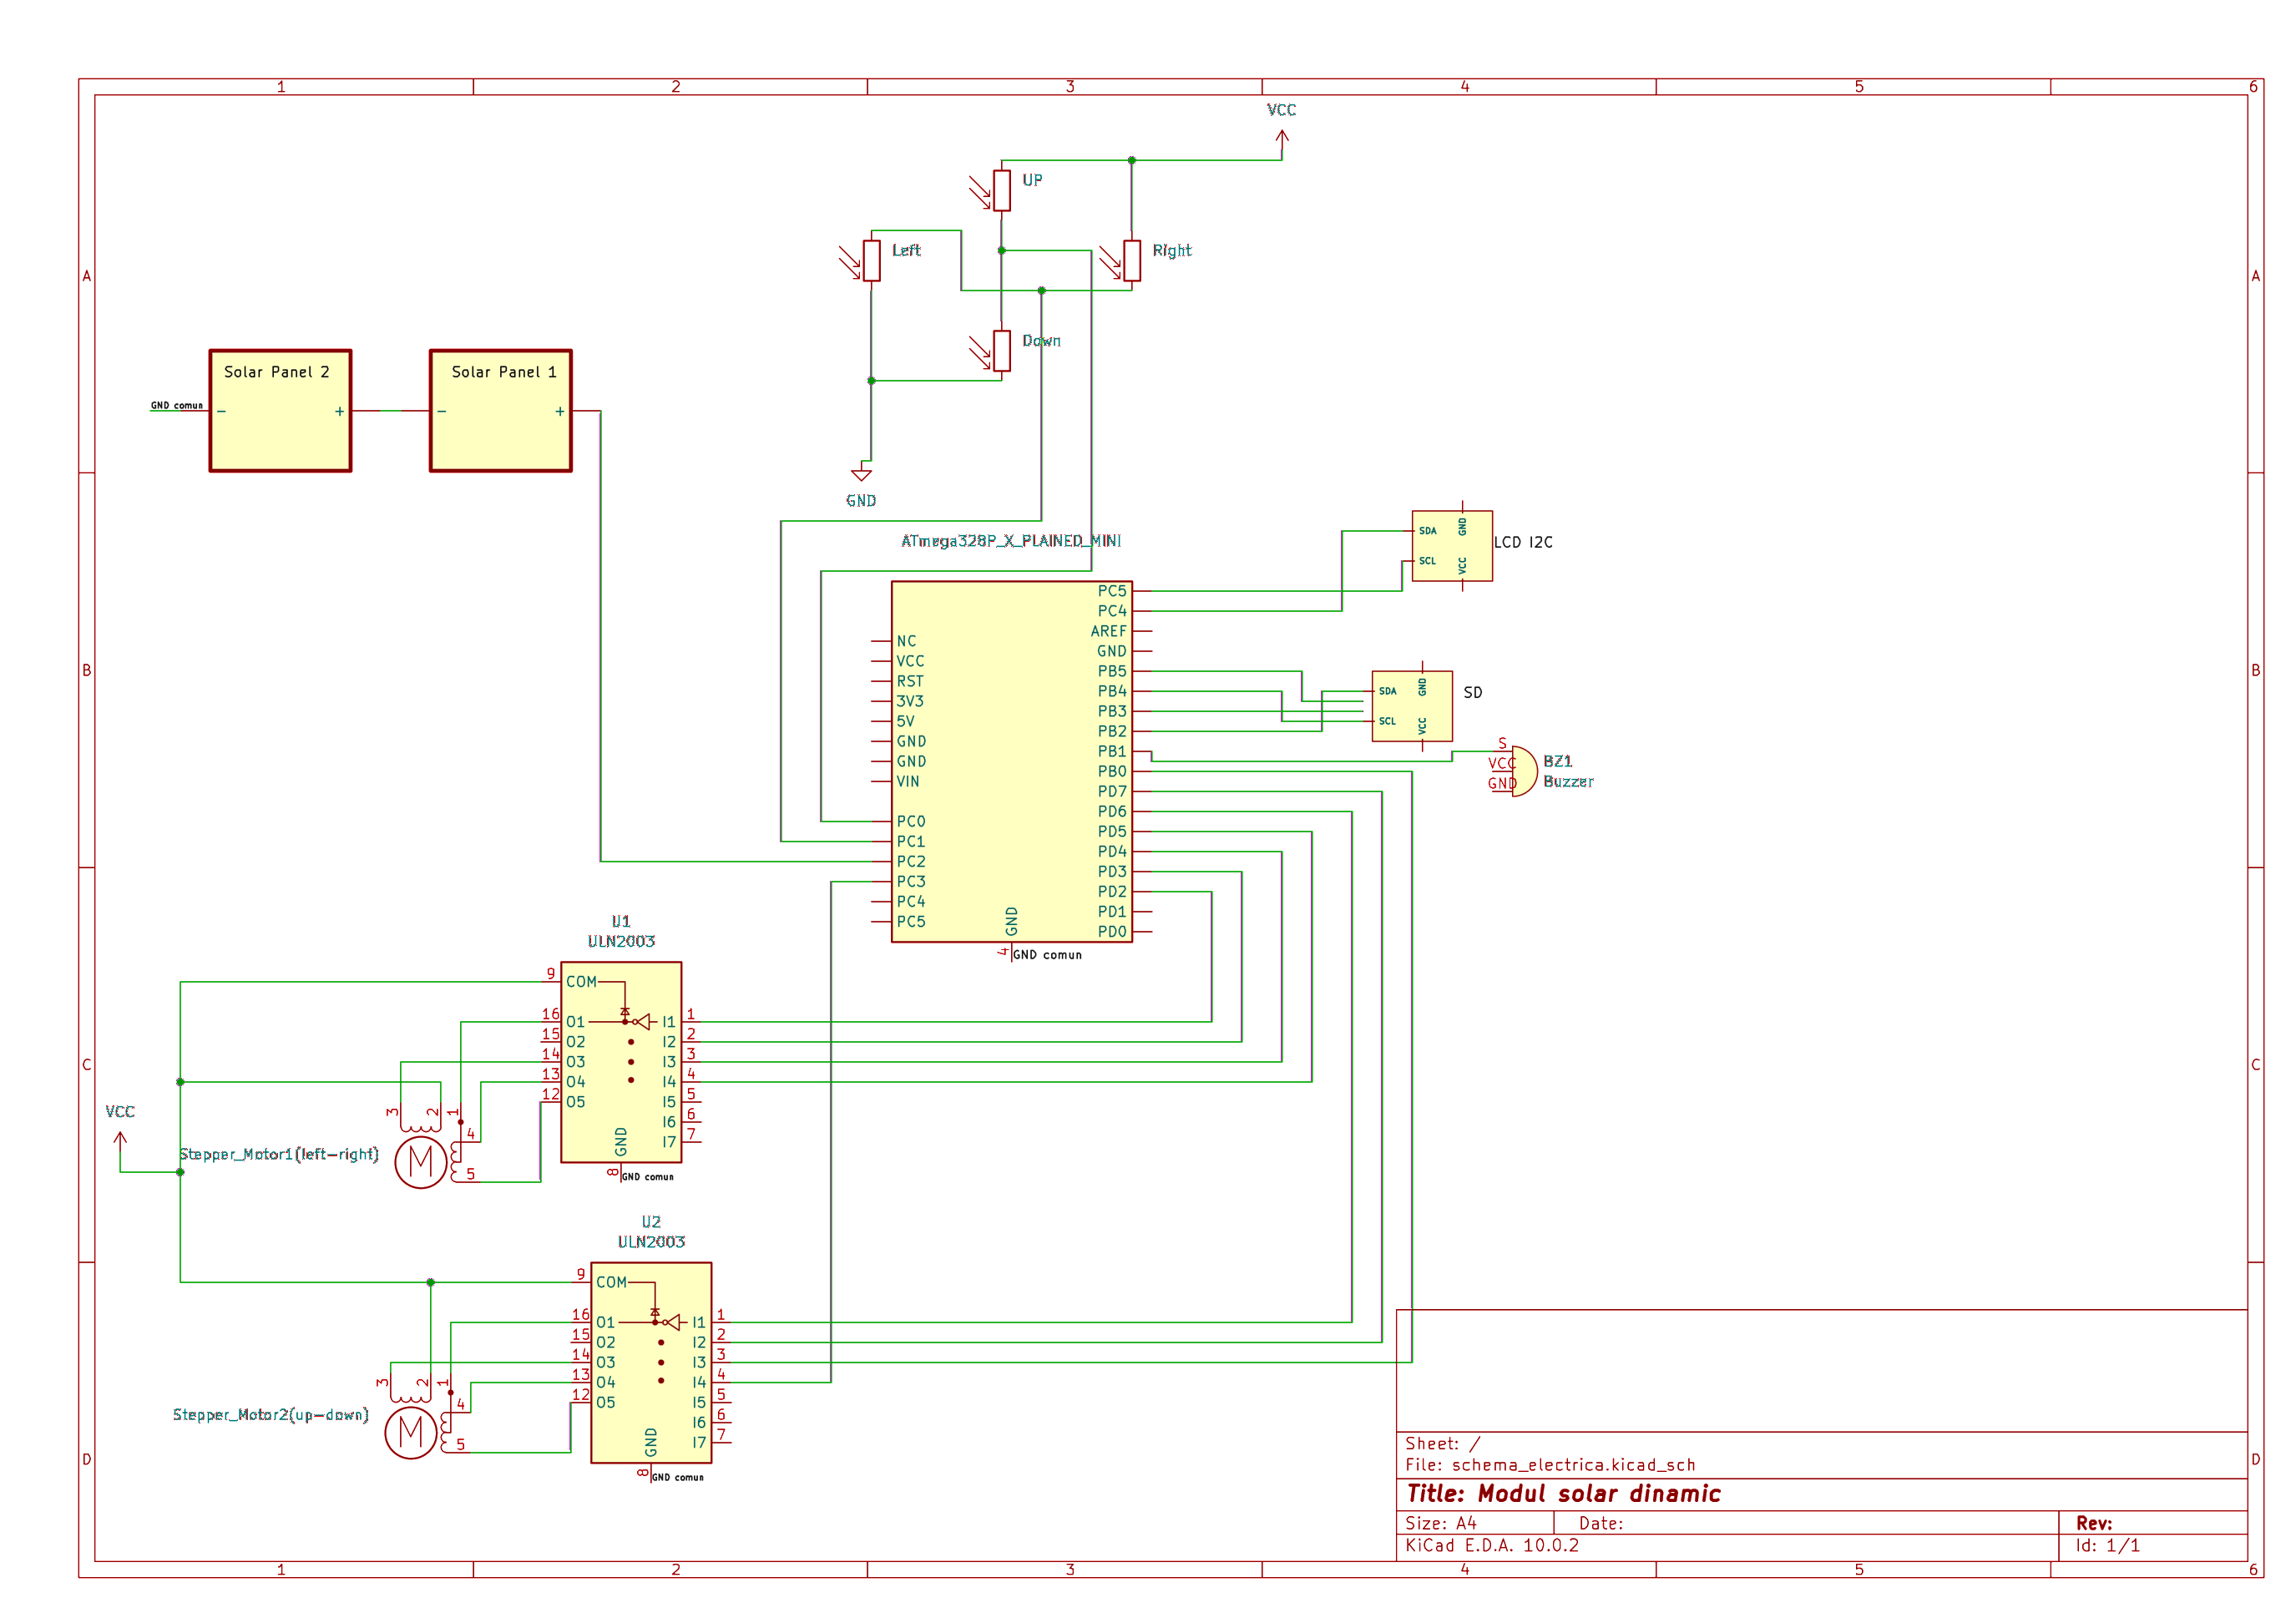The image size is (2296, 1623).
Task: Click the 'KiCad E.D.A. 10.0.2' text
Action: pos(1492,1546)
